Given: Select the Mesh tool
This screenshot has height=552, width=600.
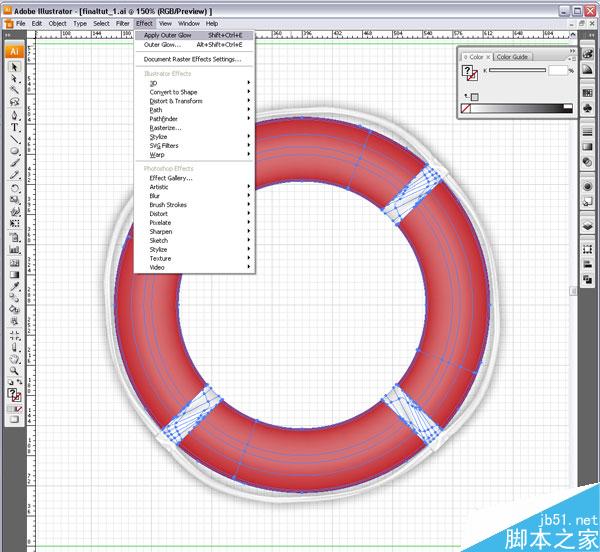Looking at the screenshot, I should pyautogui.click(x=15, y=263).
